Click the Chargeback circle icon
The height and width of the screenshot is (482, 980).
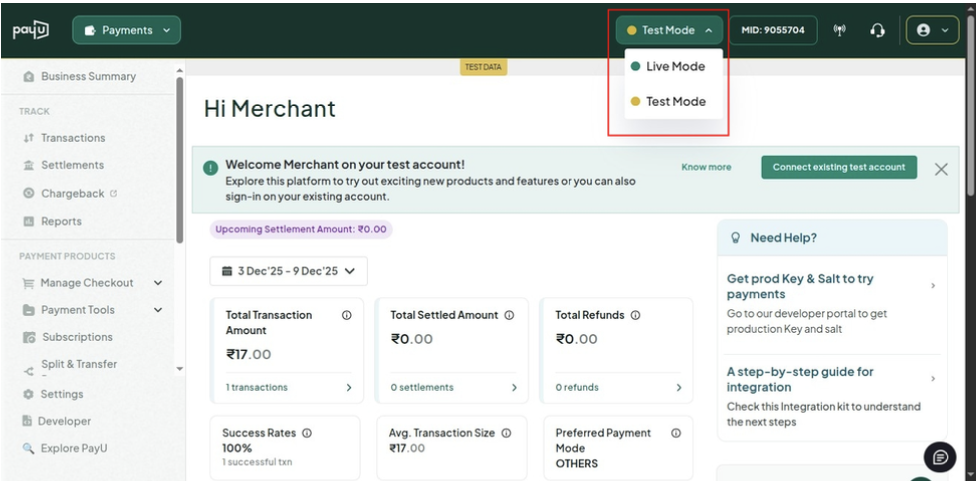(28, 193)
